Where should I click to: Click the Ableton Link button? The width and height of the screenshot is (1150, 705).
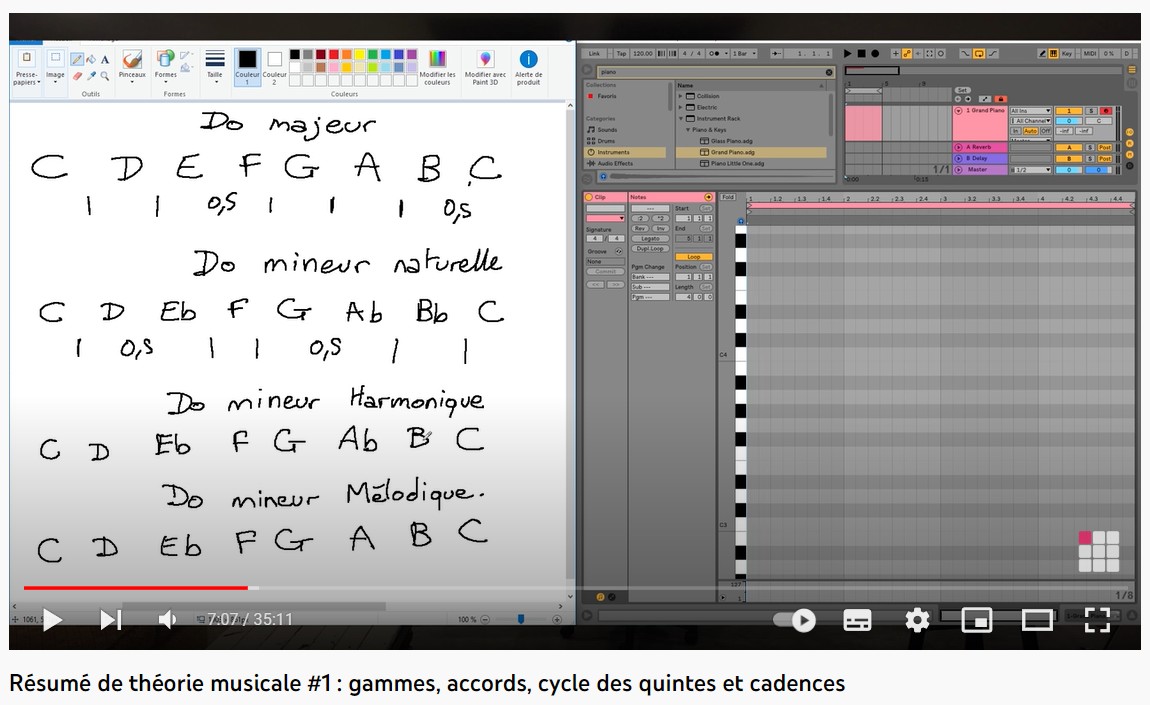click(594, 54)
